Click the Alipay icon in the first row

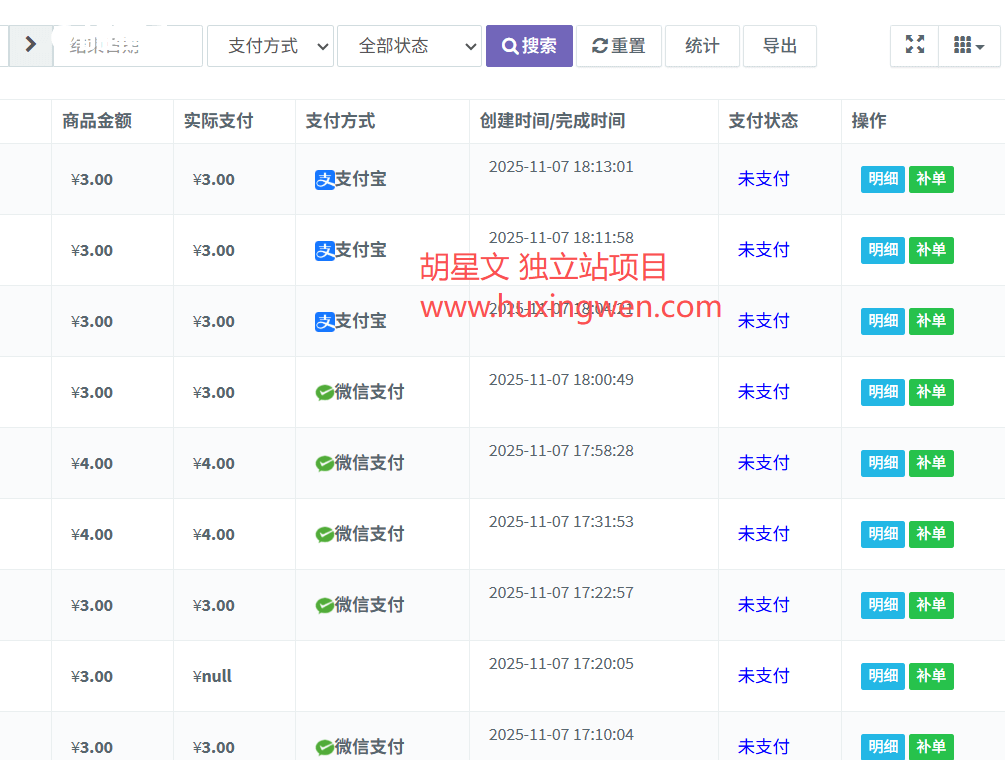(x=325, y=178)
